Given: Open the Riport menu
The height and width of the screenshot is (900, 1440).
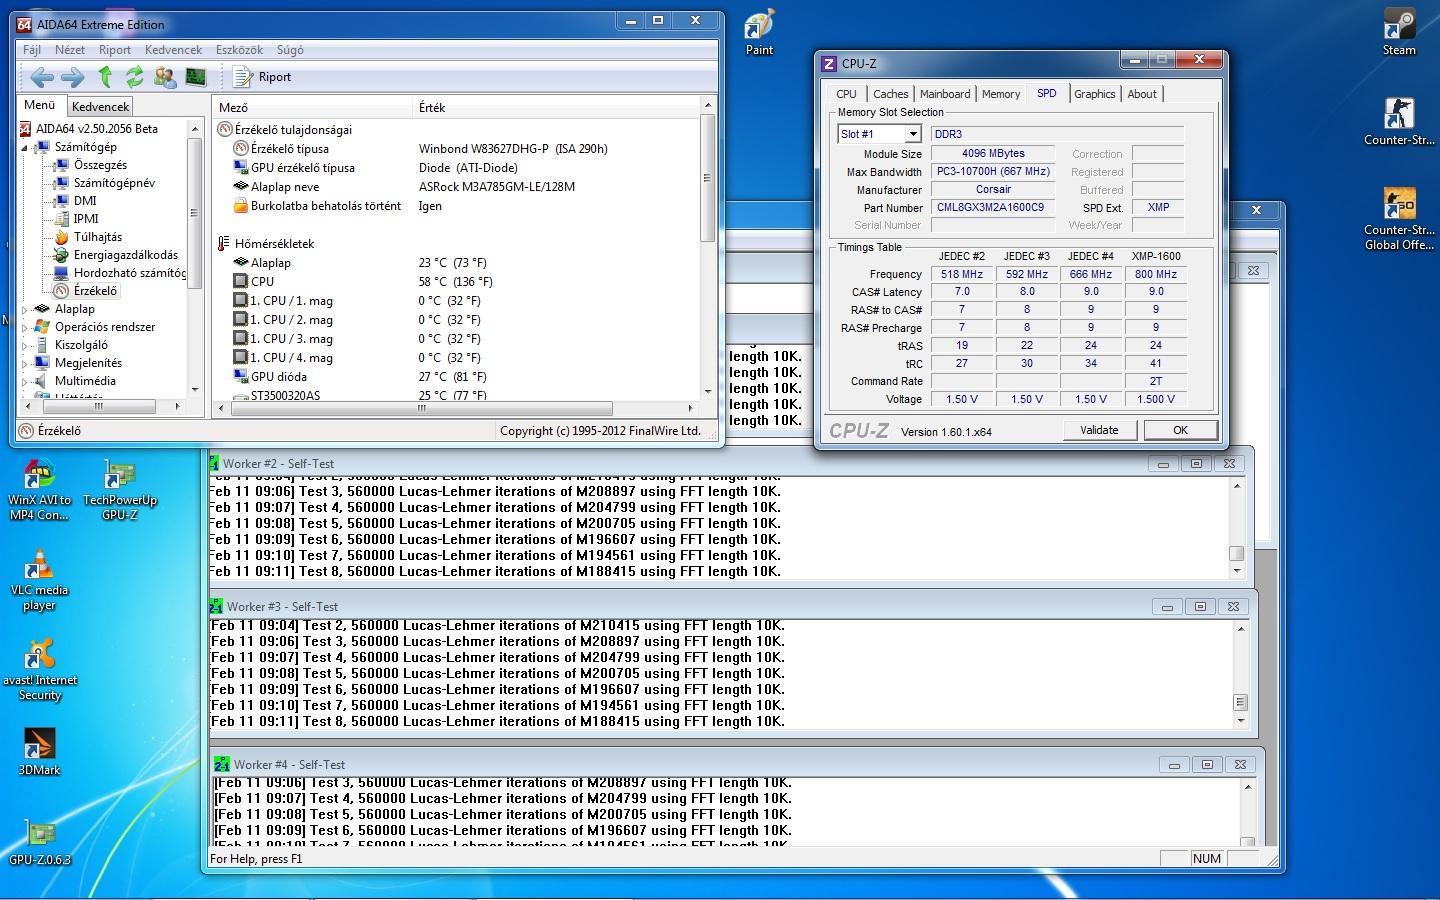Looking at the screenshot, I should click(115, 50).
